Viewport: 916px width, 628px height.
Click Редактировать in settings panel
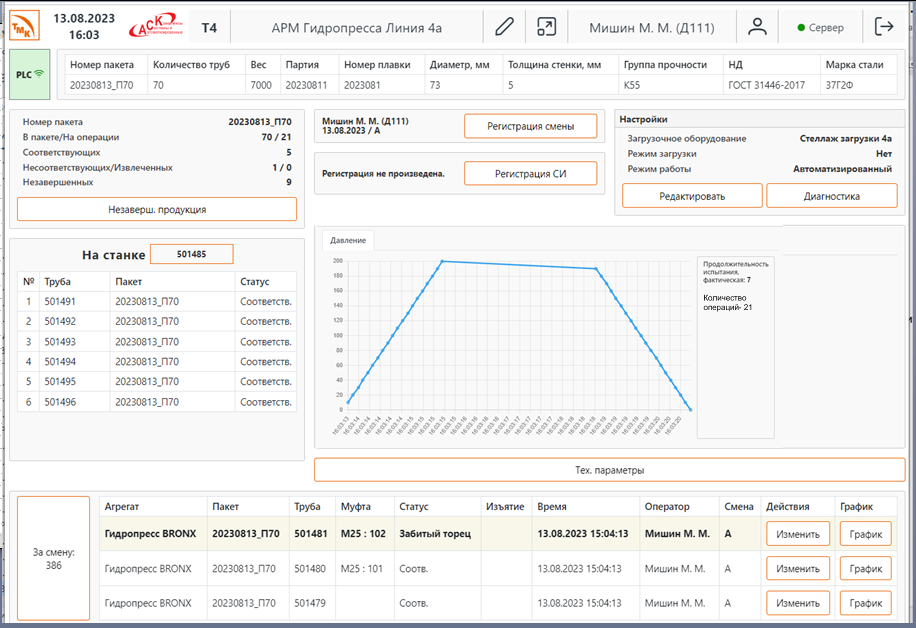692,196
